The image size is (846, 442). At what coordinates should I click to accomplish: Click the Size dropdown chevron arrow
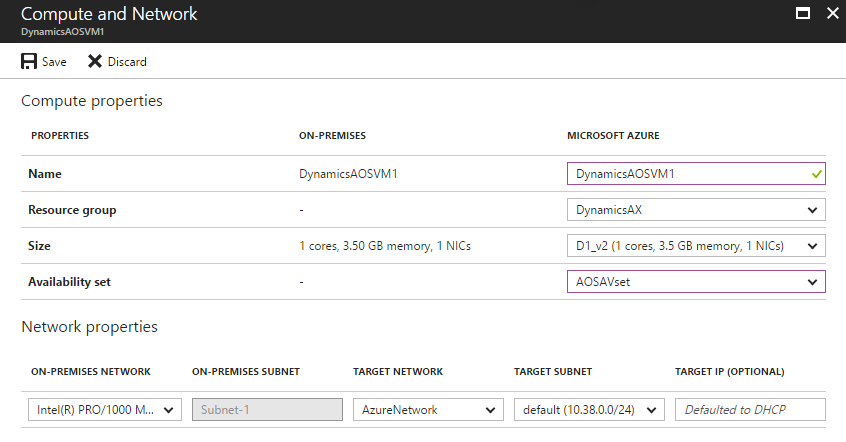point(811,246)
